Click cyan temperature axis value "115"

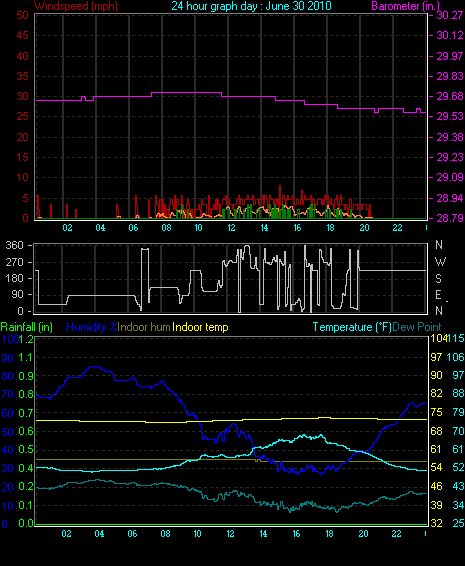tap(456, 338)
